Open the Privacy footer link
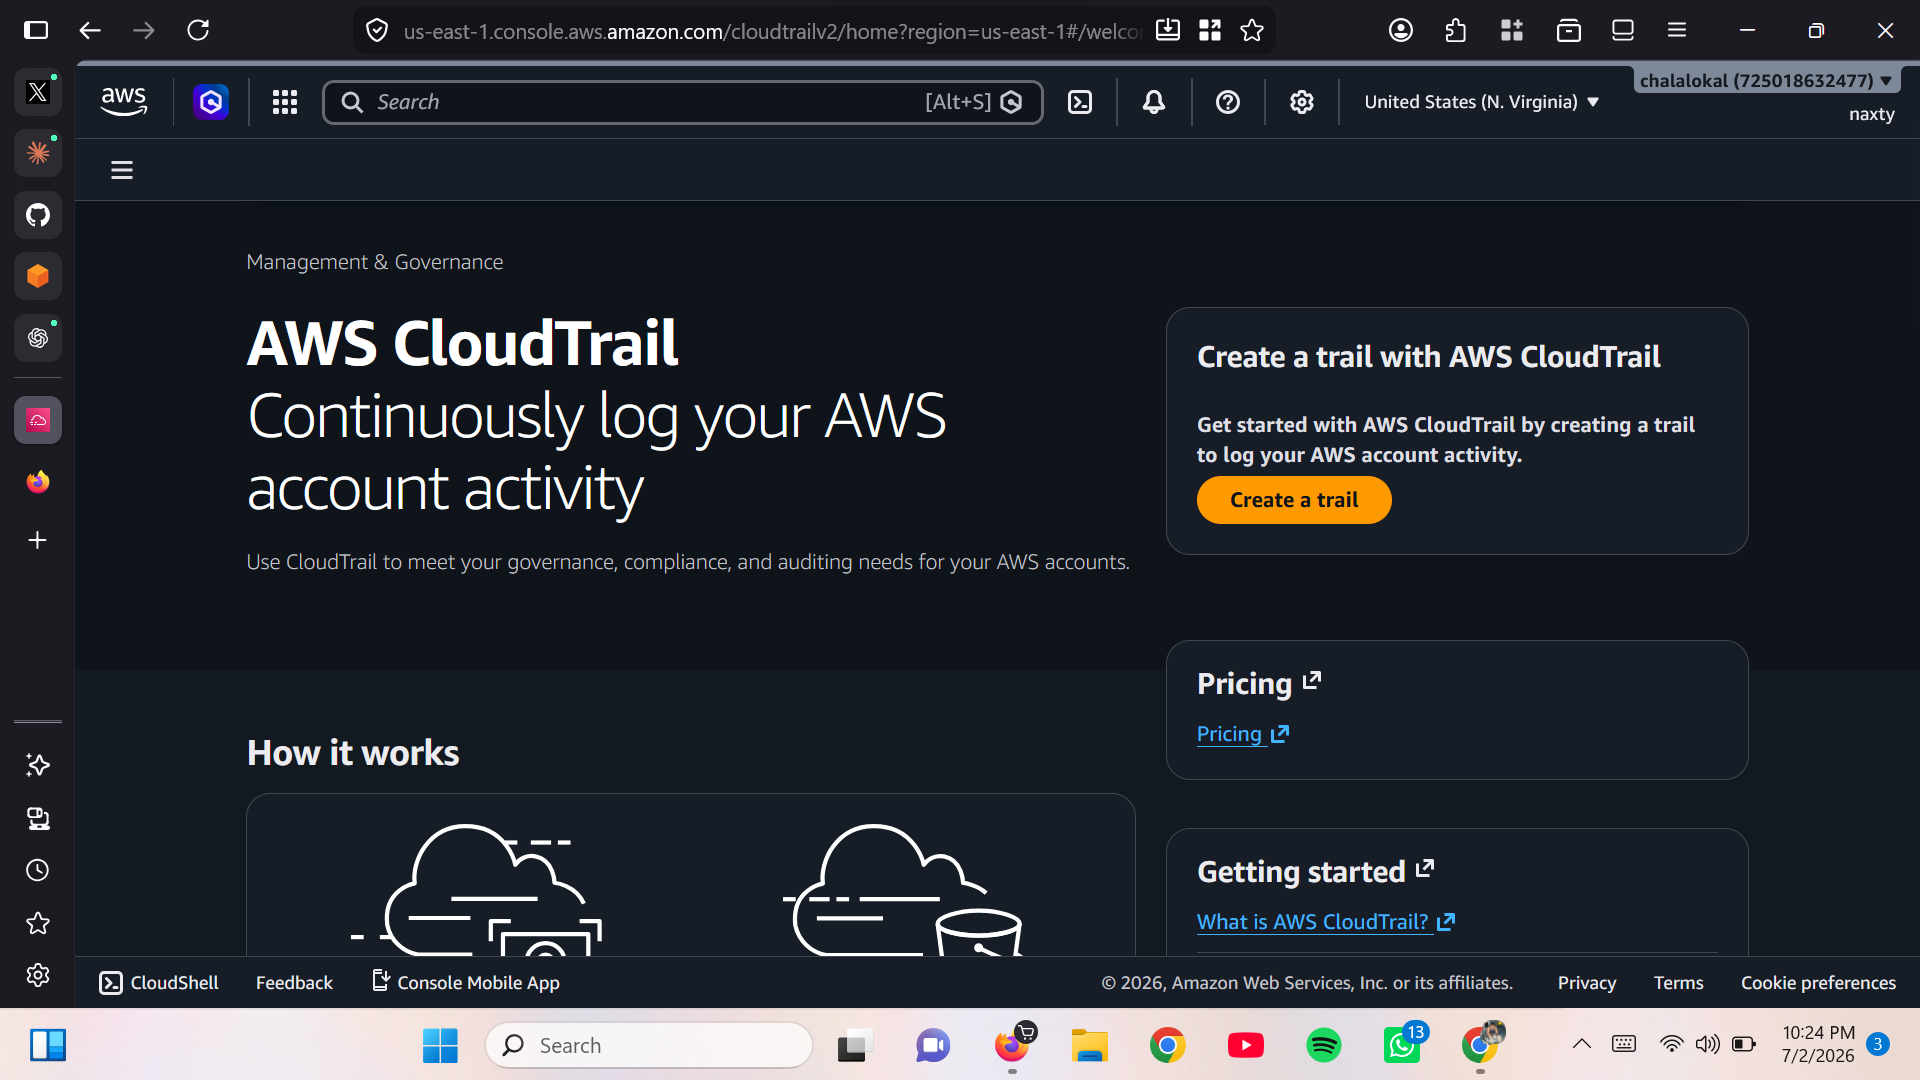This screenshot has width=1920, height=1080. pyautogui.click(x=1587, y=983)
